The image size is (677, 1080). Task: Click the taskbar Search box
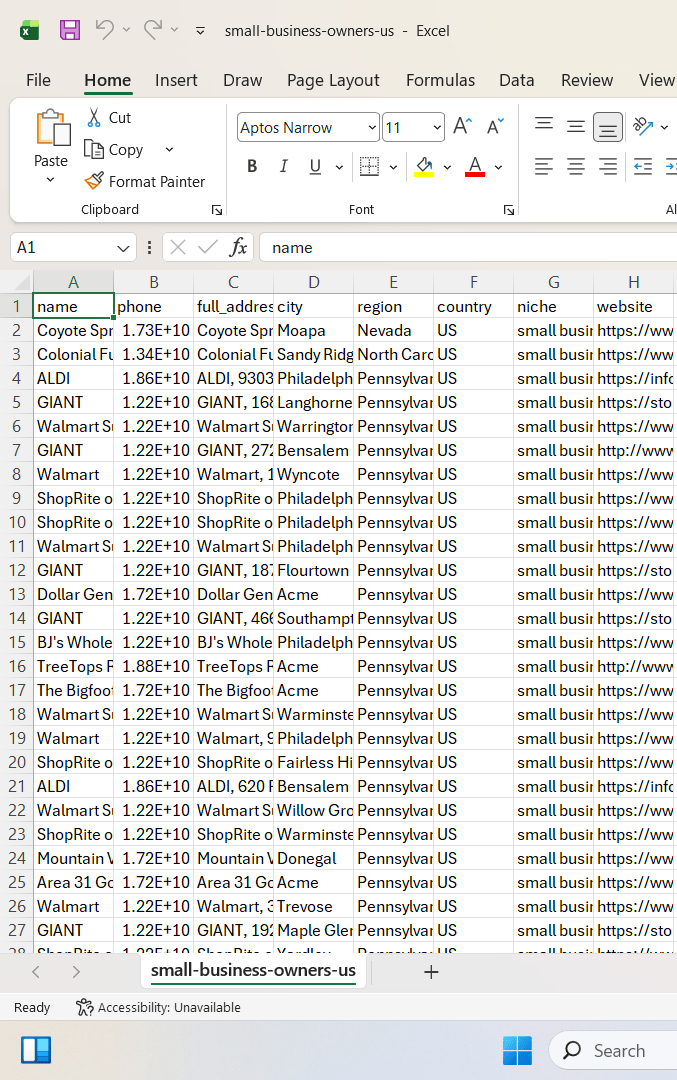(613, 1050)
